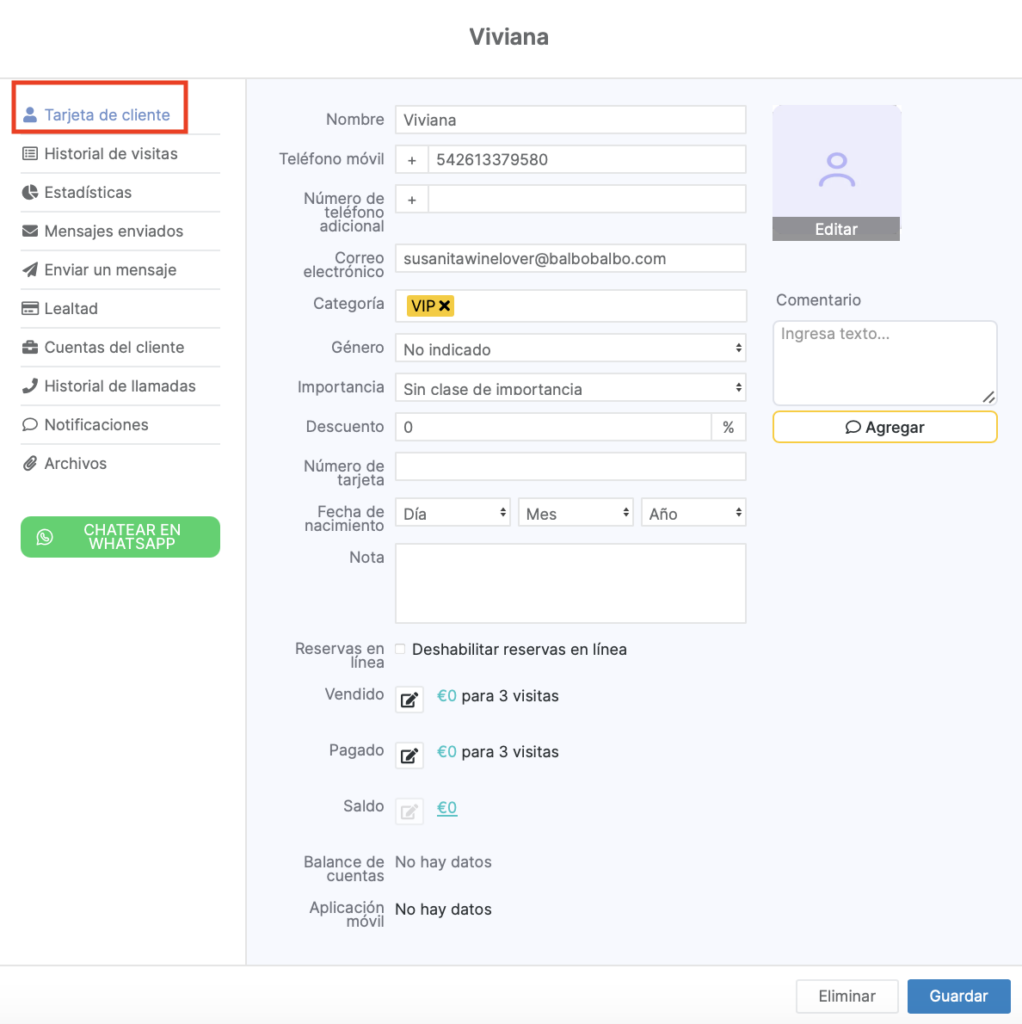1022x1024 pixels.
Task: Click the €0 Saldo link
Action: 447,808
